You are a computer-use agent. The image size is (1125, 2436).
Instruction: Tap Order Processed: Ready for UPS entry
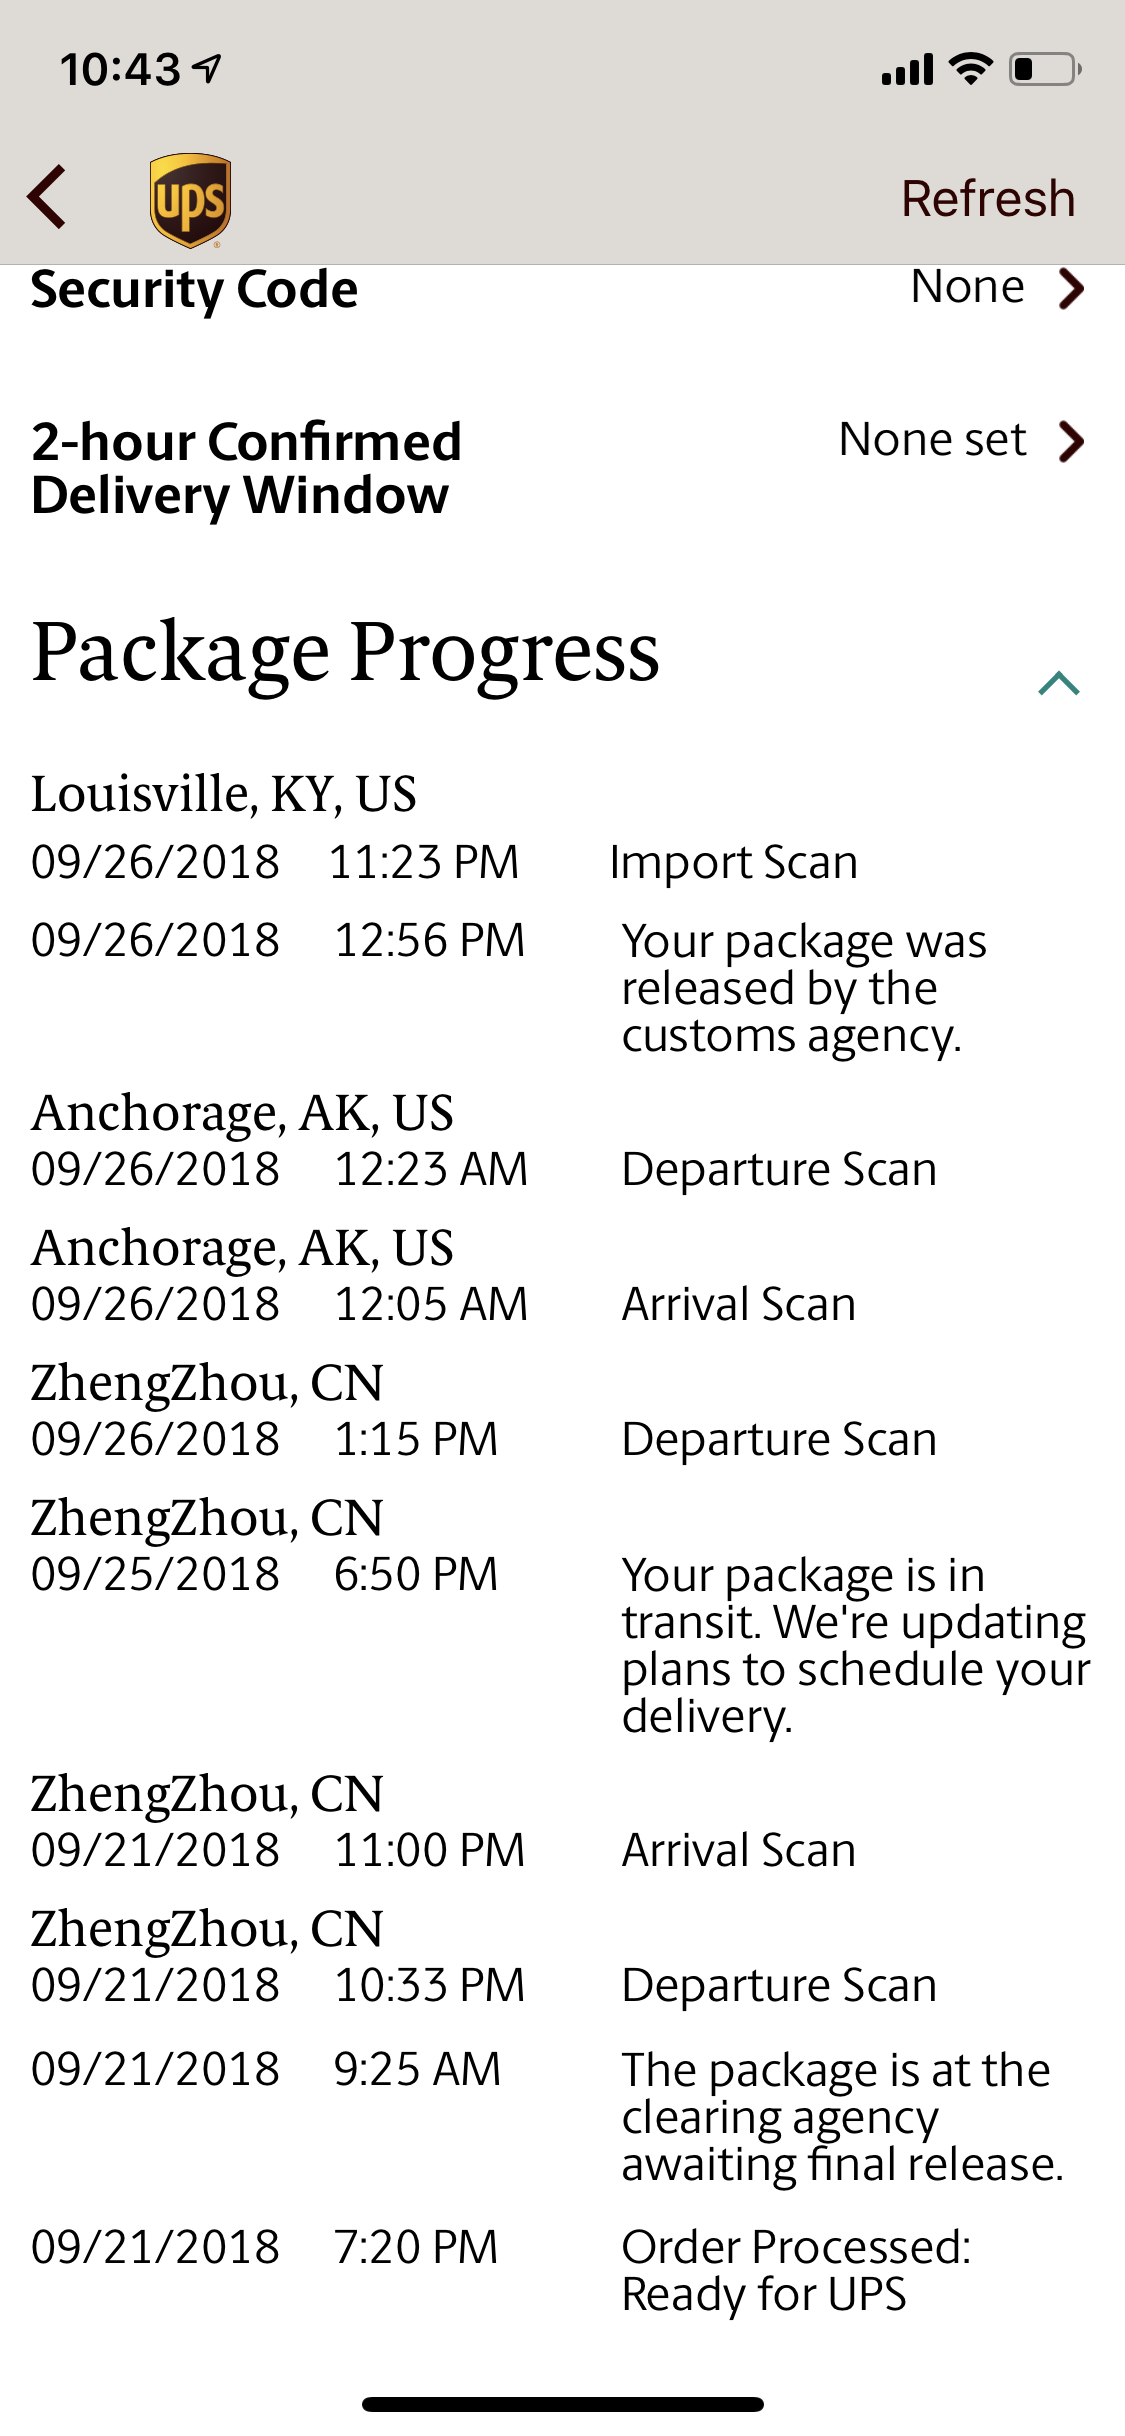click(x=796, y=2270)
